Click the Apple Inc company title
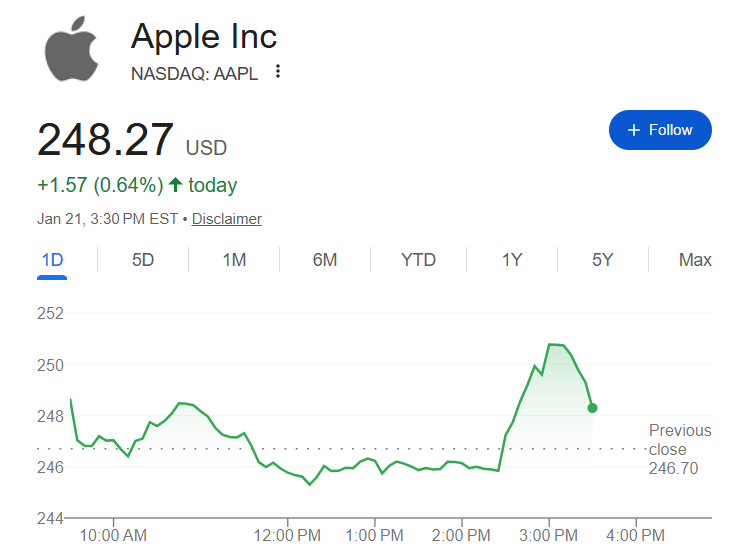This screenshot has width=729, height=558. pyautogui.click(x=204, y=37)
